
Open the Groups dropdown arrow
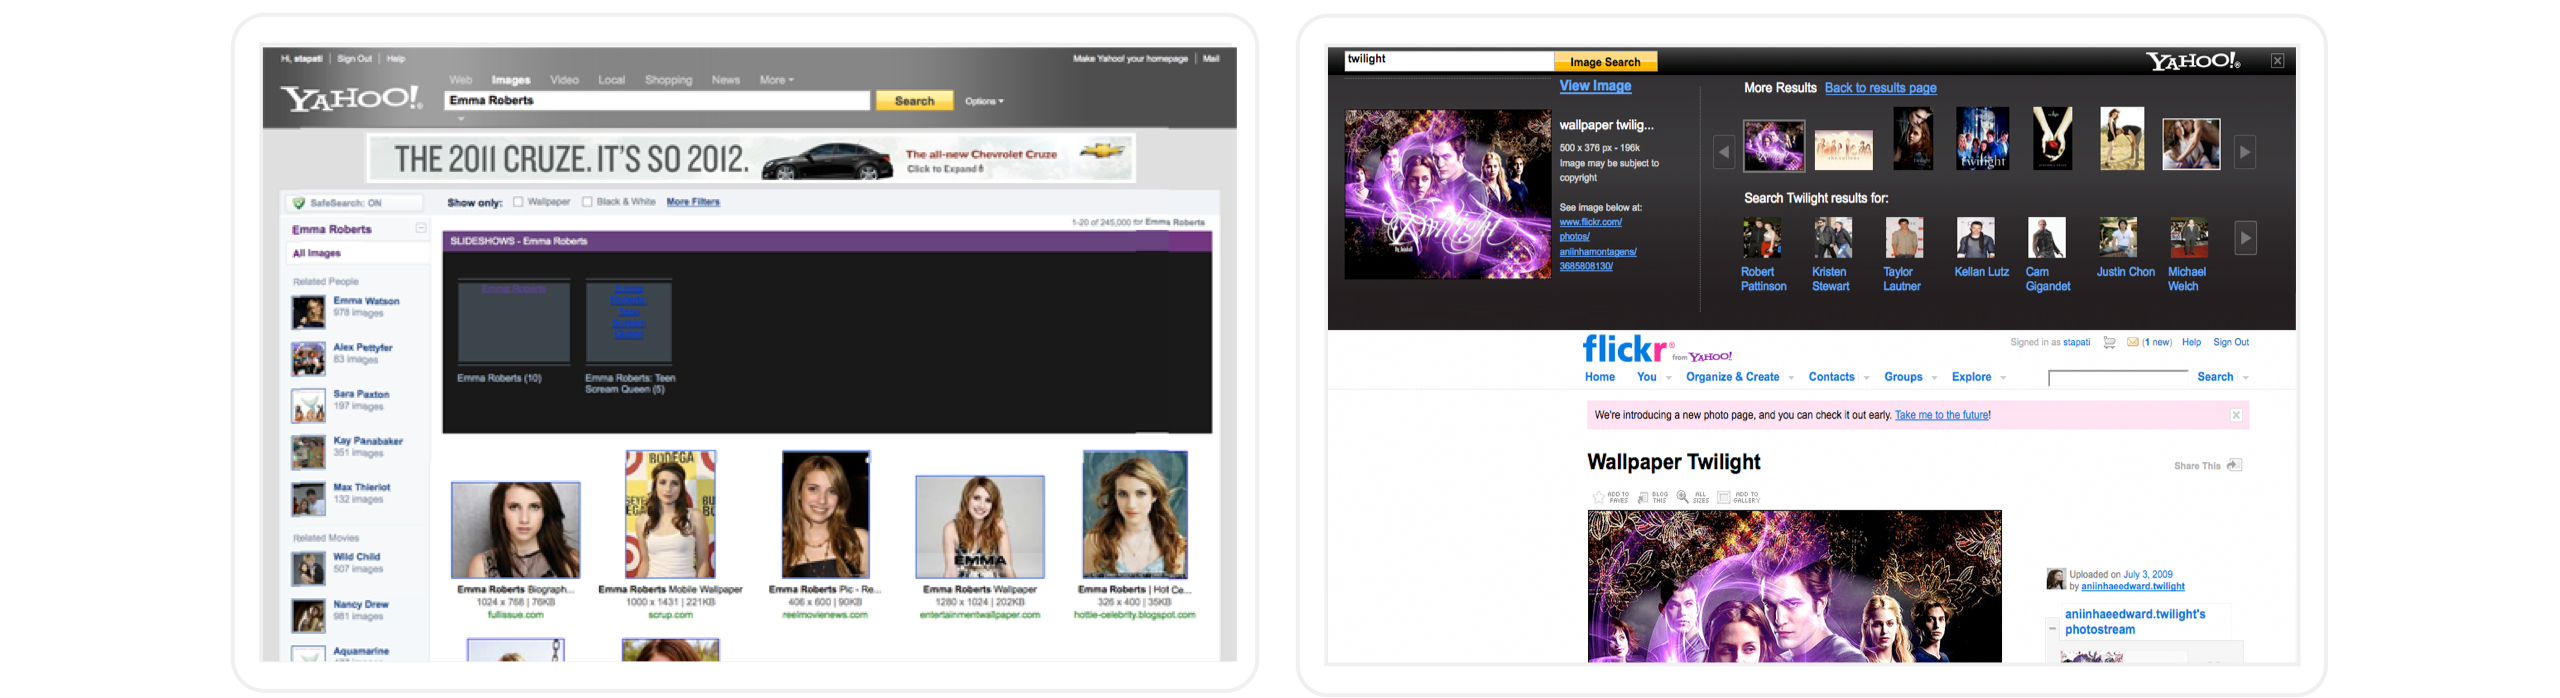[x=1935, y=378]
